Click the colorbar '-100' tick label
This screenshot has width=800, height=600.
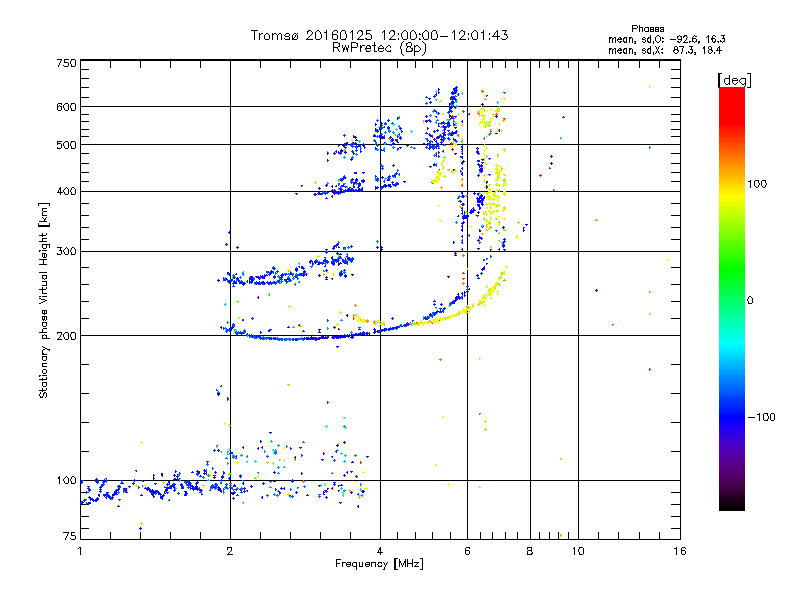click(x=761, y=417)
